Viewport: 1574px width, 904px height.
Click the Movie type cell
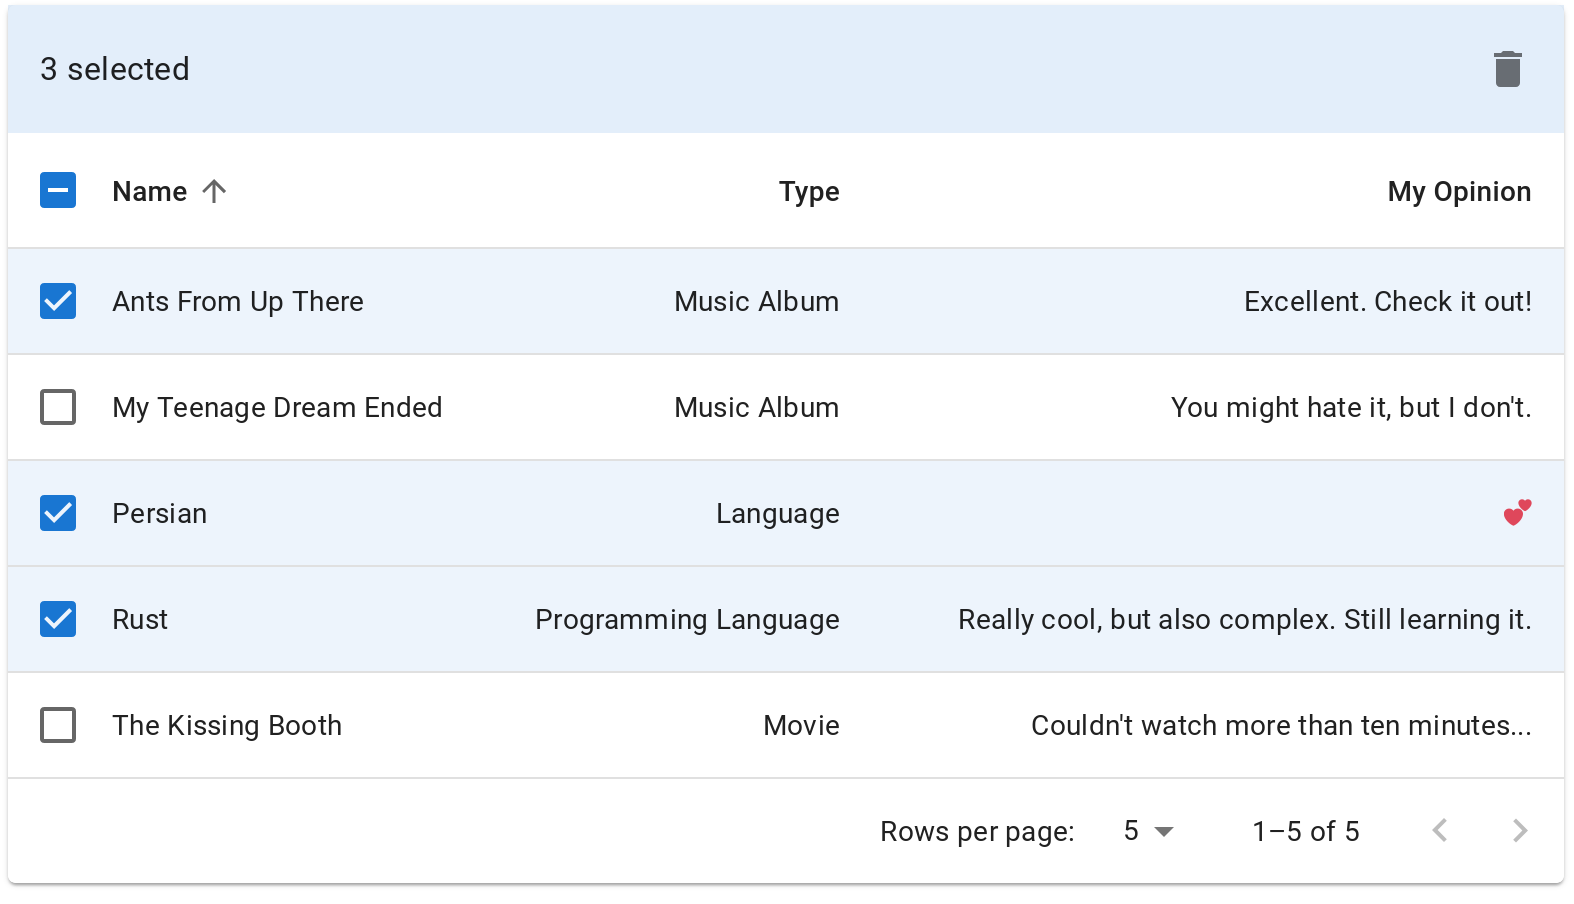tap(802, 726)
